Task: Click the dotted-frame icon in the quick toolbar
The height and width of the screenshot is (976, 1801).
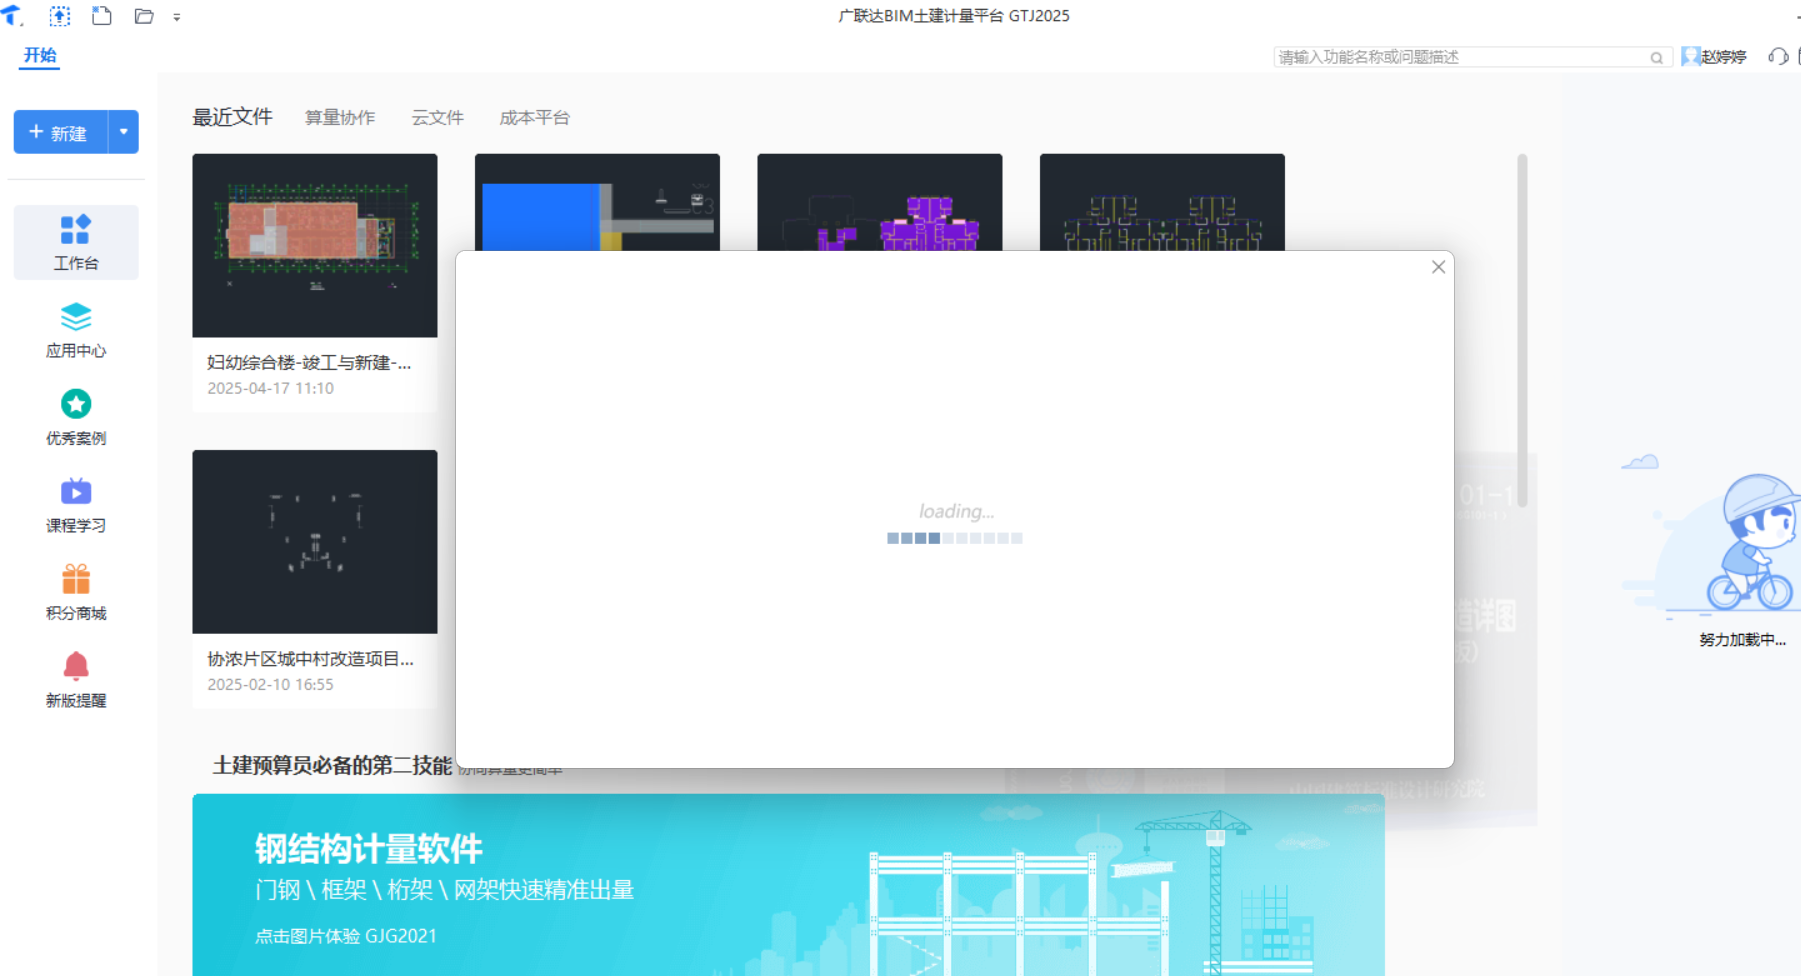Action: (60, 16)
